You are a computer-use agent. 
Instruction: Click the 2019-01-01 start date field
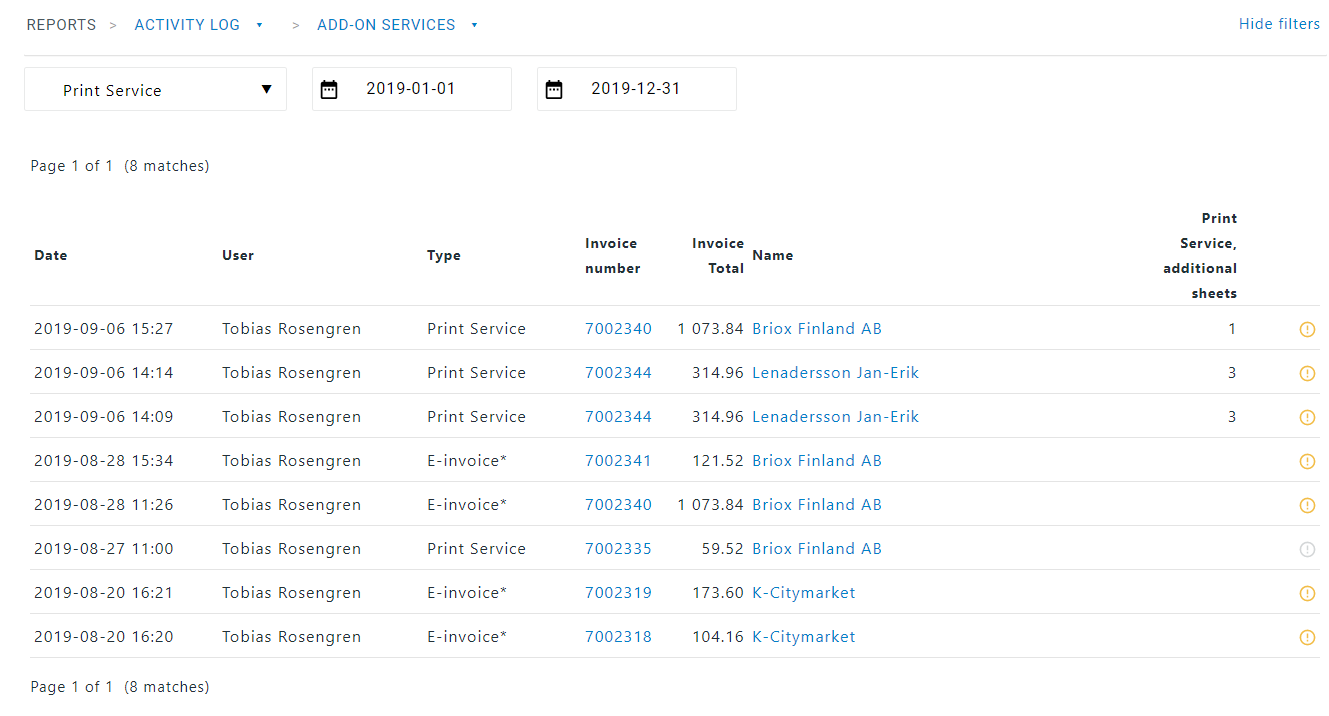(411, 89)
